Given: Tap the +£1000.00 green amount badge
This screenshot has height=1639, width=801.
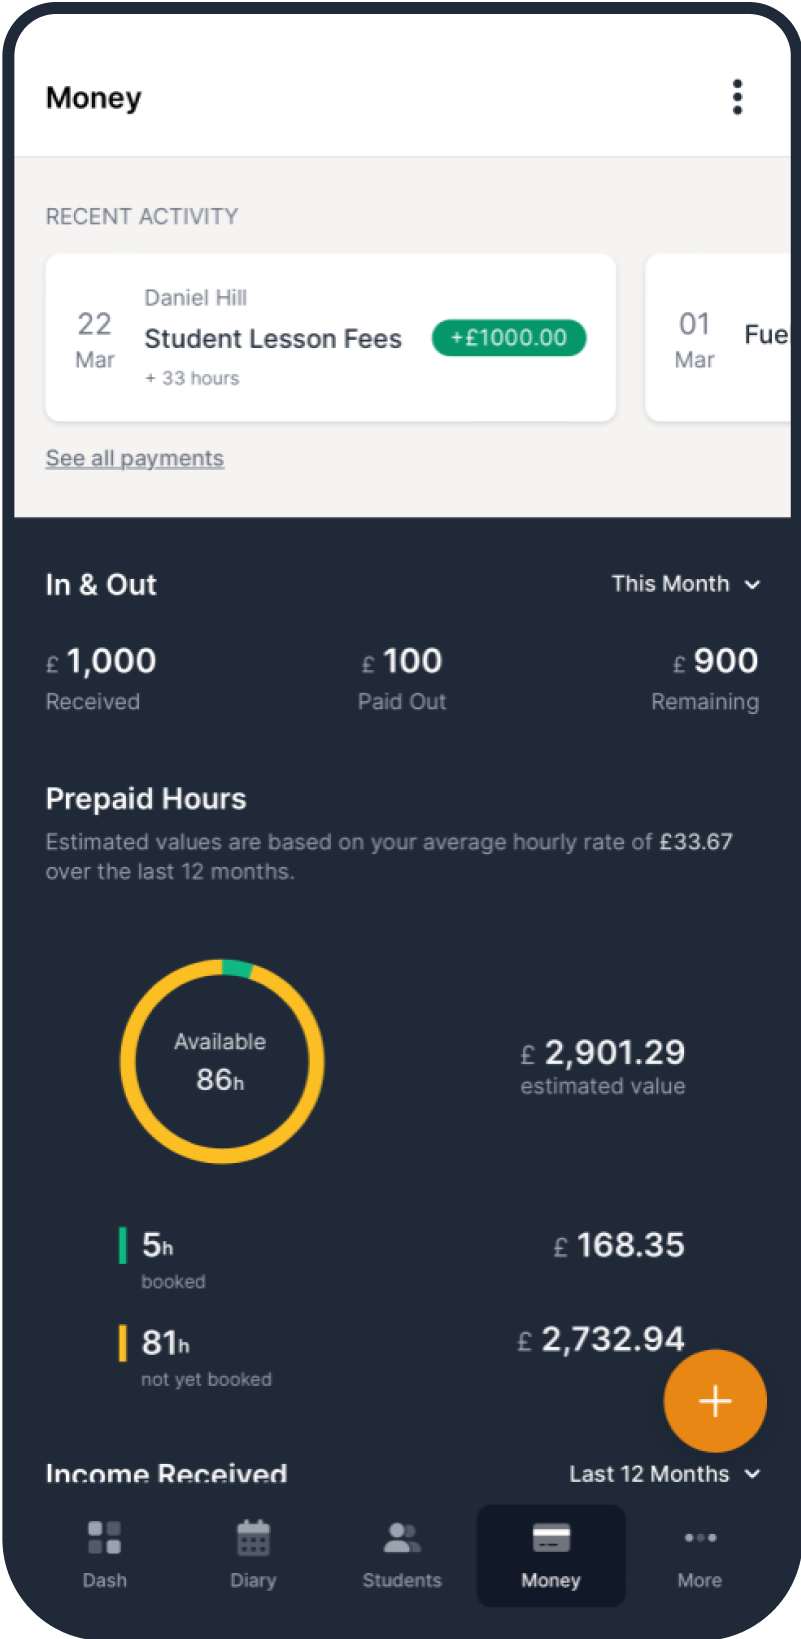Looking at the screenshot, I should pyautogui.click(x=509, y=338).
